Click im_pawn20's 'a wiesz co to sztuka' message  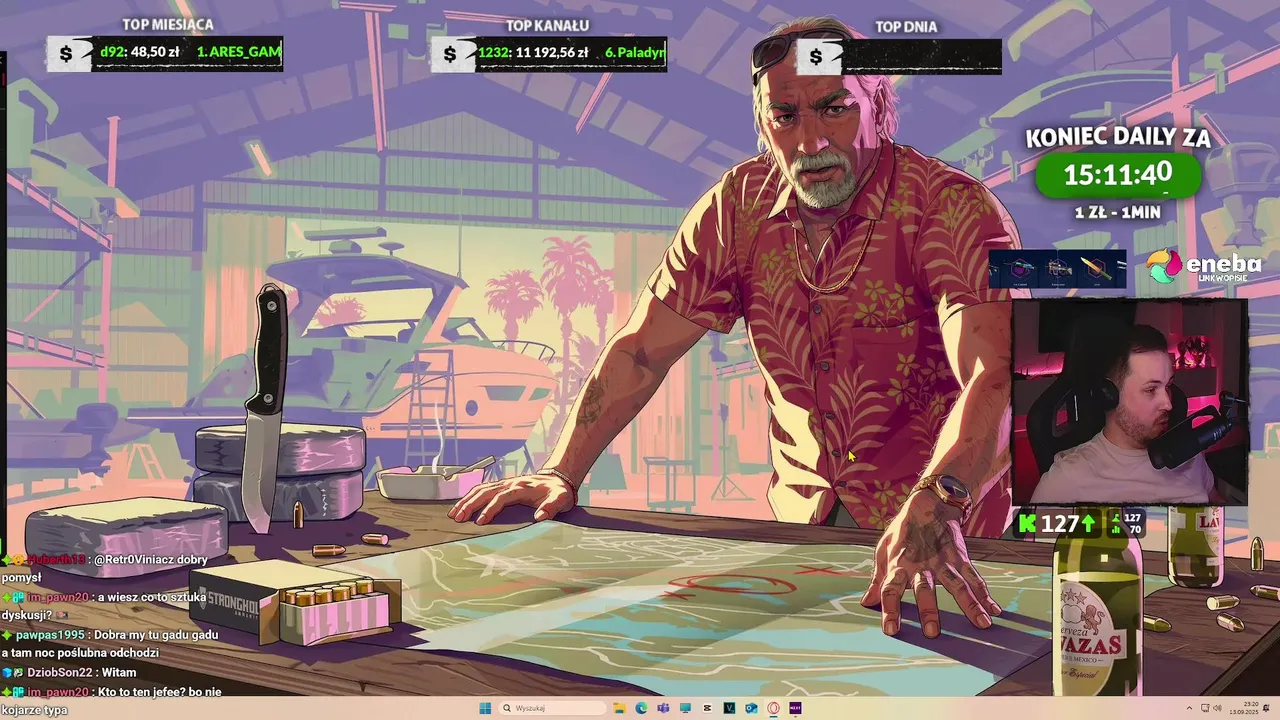(105, 606)
